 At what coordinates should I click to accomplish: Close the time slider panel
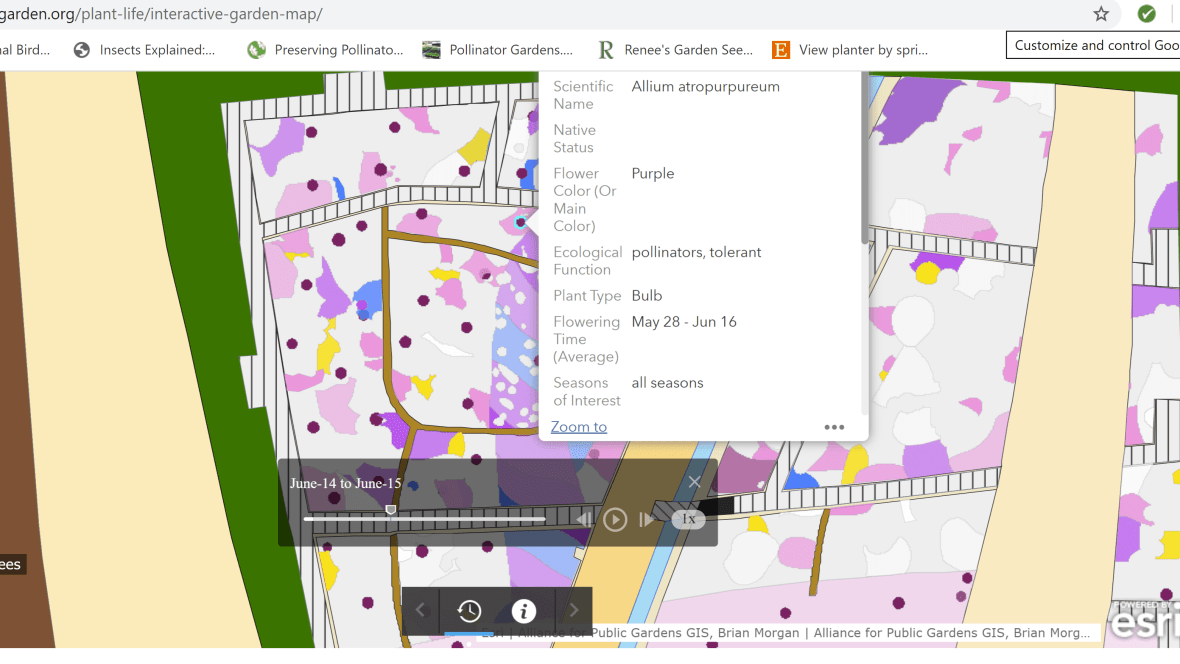tap(694, 482)
